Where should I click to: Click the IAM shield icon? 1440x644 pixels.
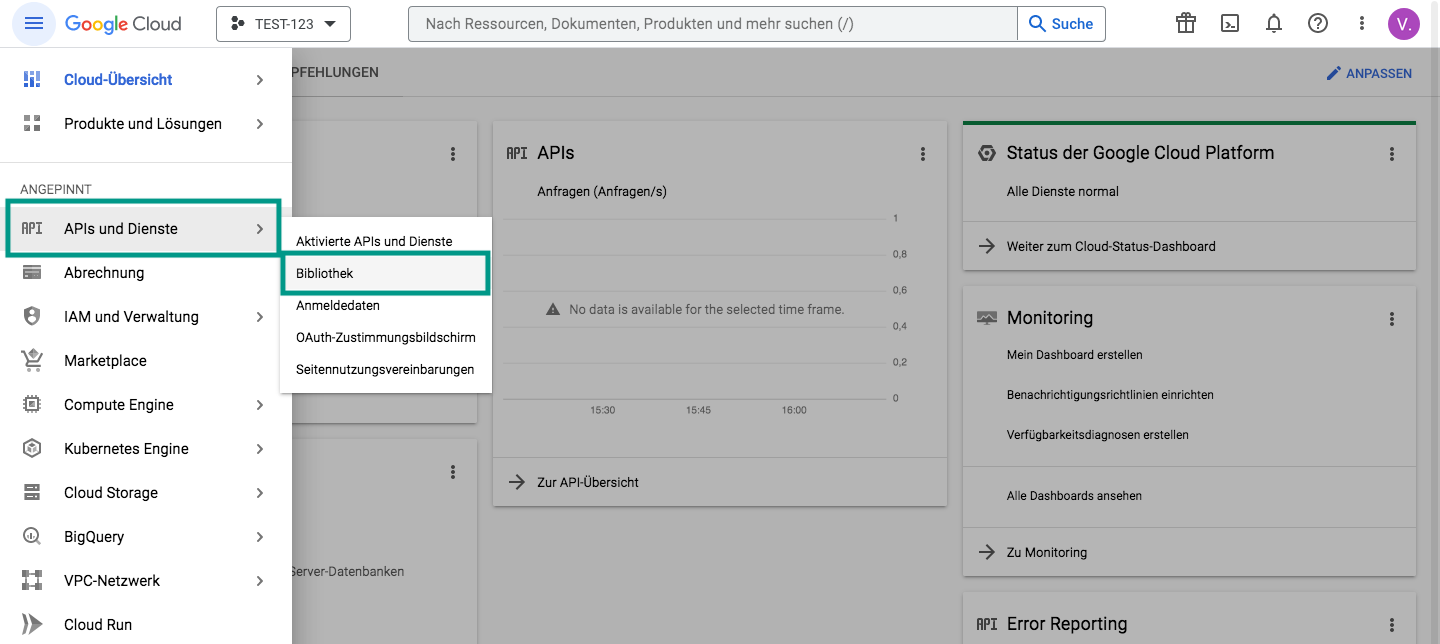pyautogui.click(x=32, y=317)
